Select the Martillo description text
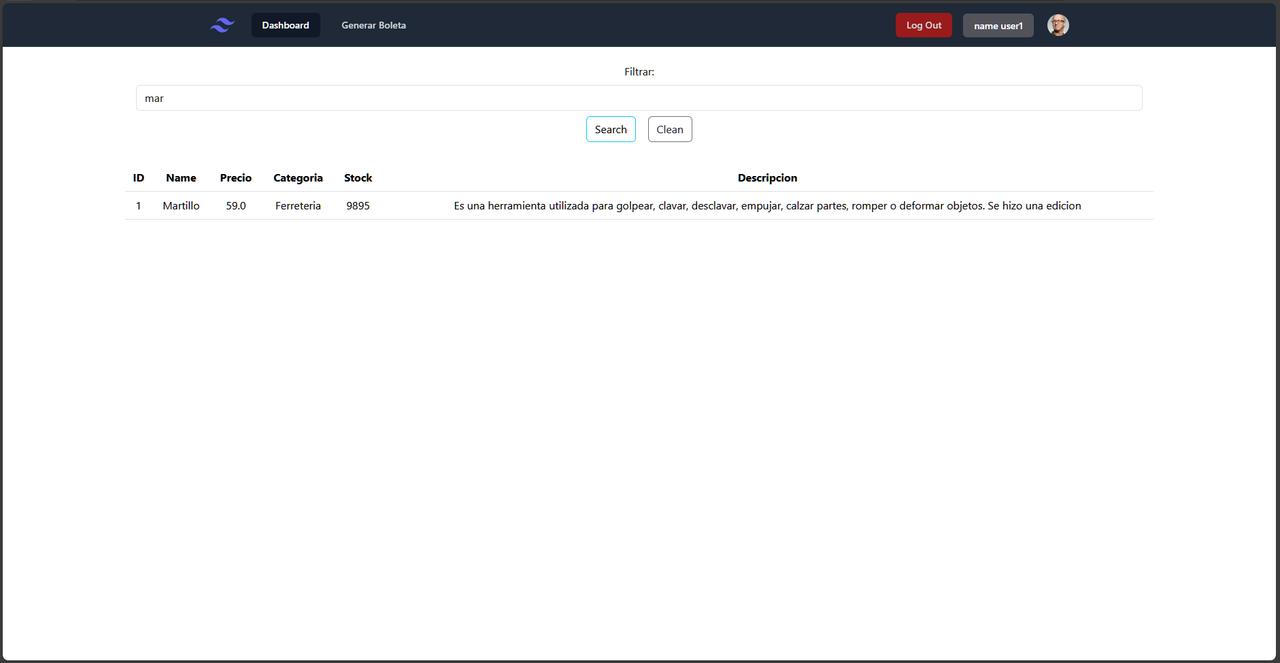This screenshot has height=663, width=1280. pos(767,205)
